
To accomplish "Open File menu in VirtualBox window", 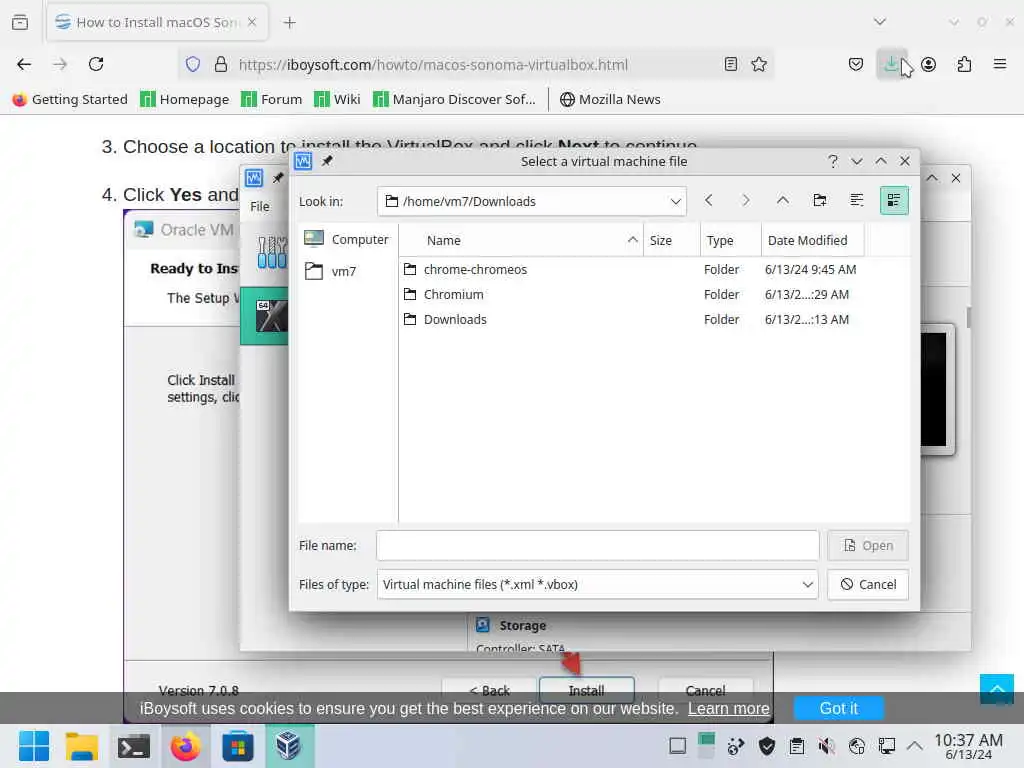I will click(259, 206).
